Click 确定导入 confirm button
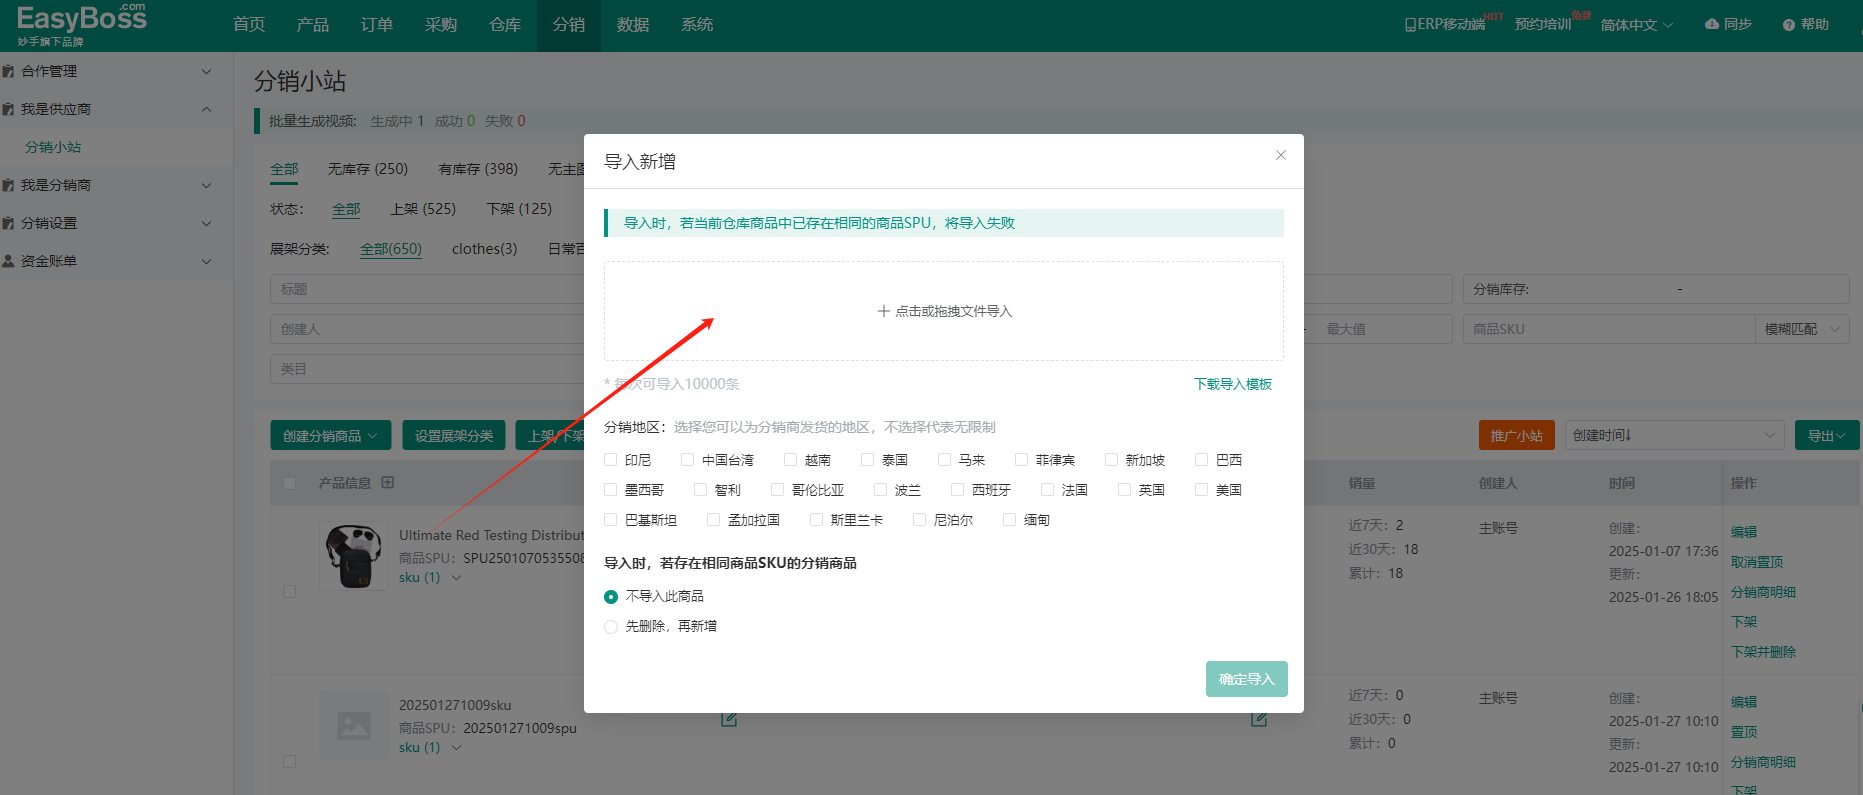Image resolution: width=1863 pixels, height=795 pixels. point(1246,679)
